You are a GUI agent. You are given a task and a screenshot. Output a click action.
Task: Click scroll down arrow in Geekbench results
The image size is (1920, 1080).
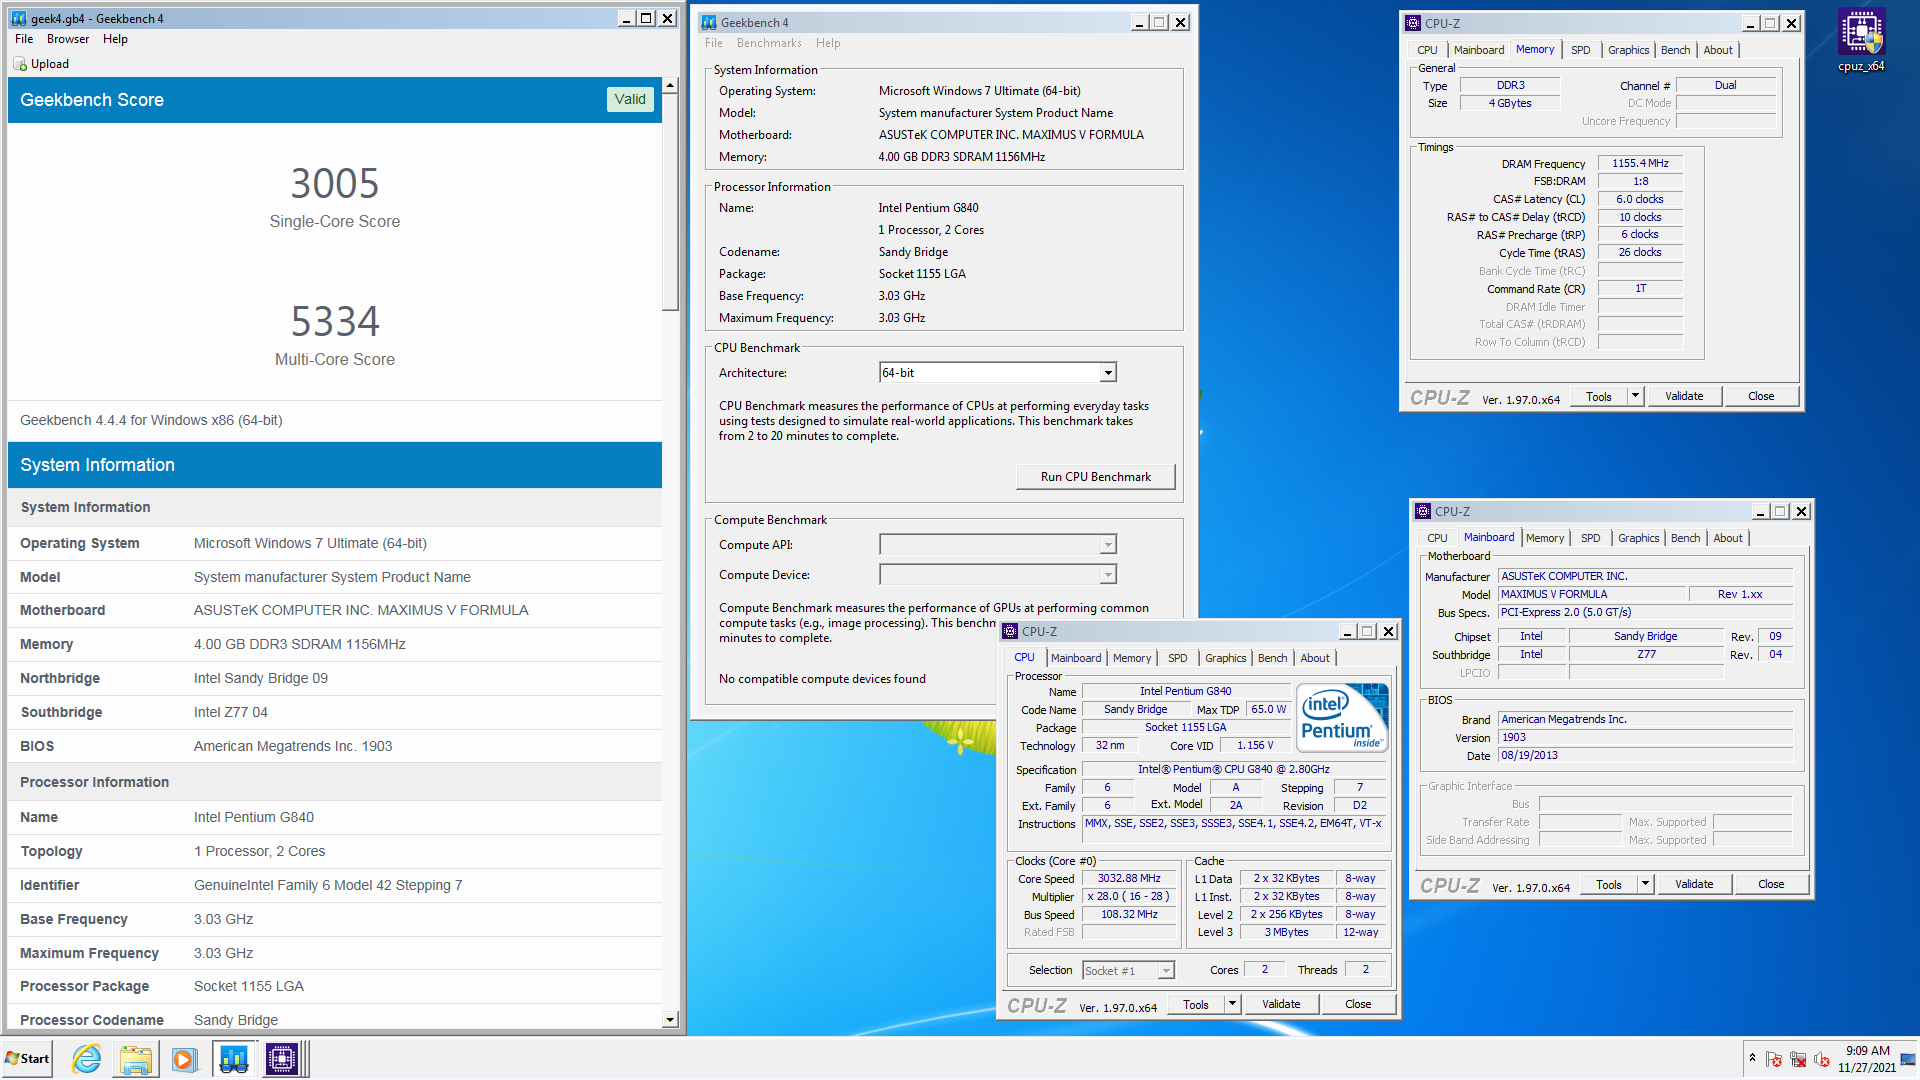670,1020
